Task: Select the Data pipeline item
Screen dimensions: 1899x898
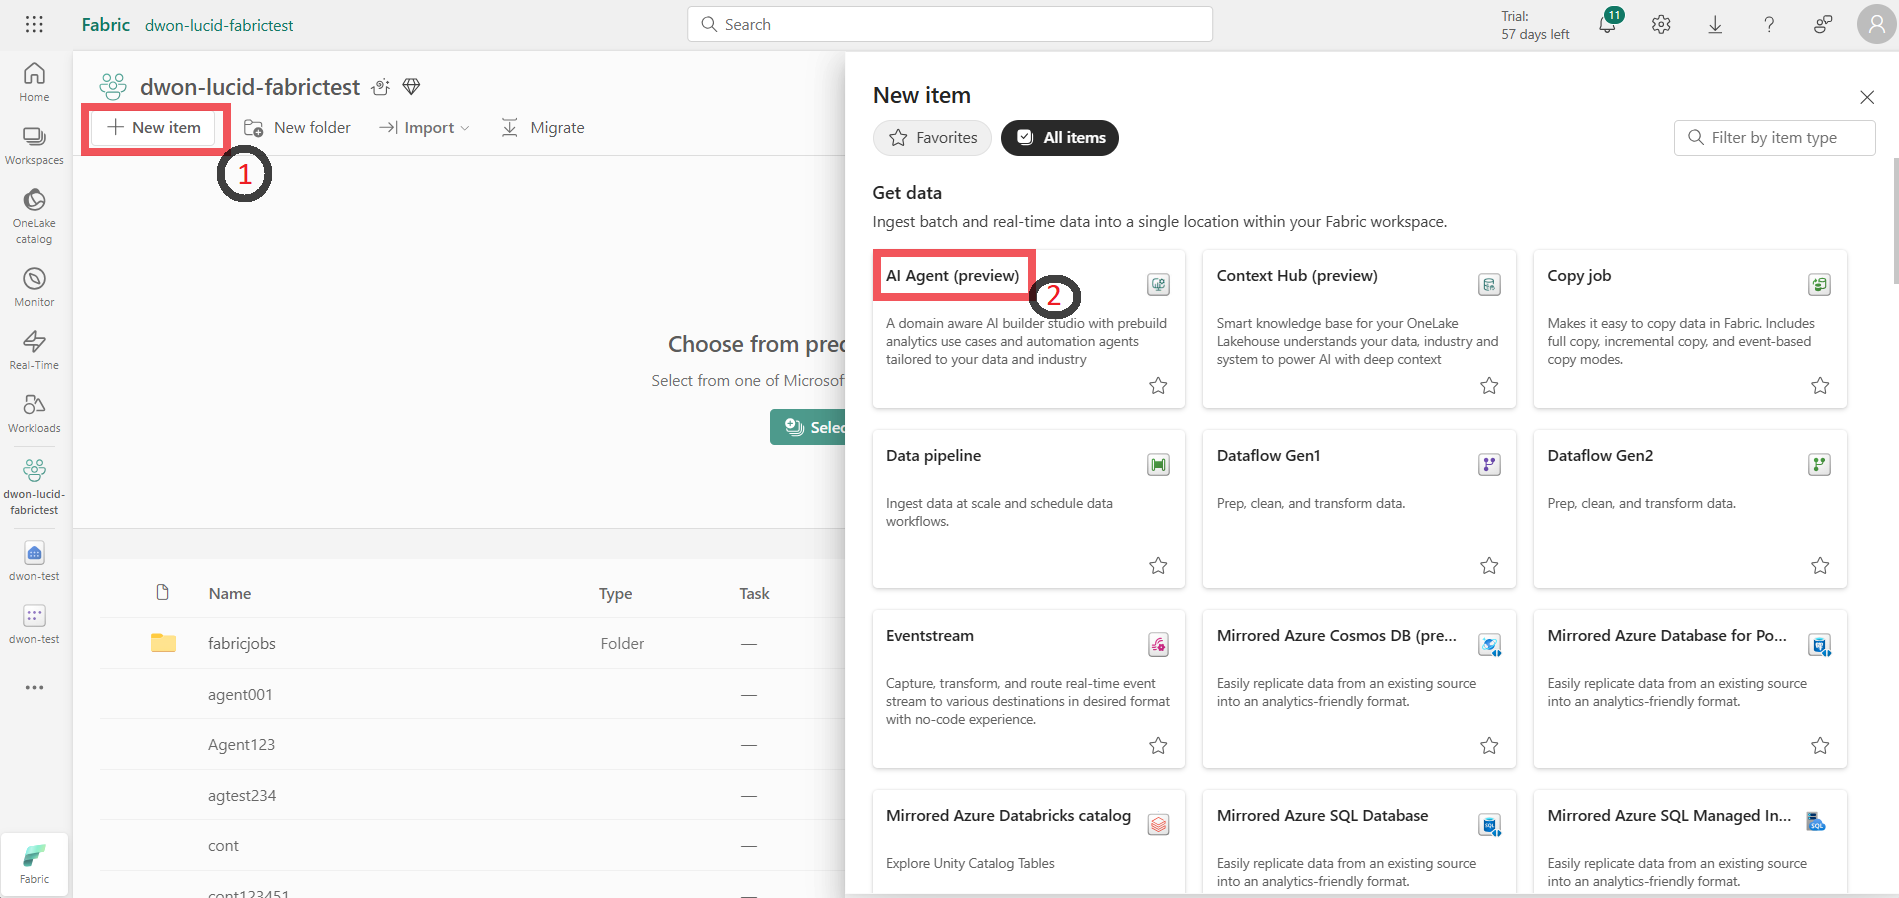Action: click(x=1029, y=508)
